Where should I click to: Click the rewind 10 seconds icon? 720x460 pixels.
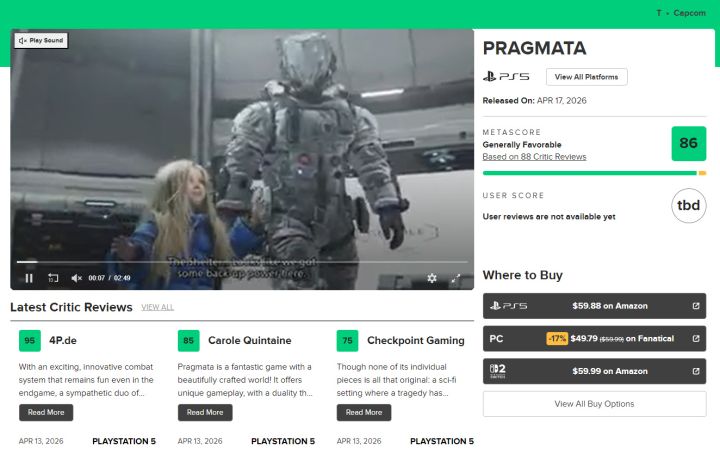(x=53, y=278)
